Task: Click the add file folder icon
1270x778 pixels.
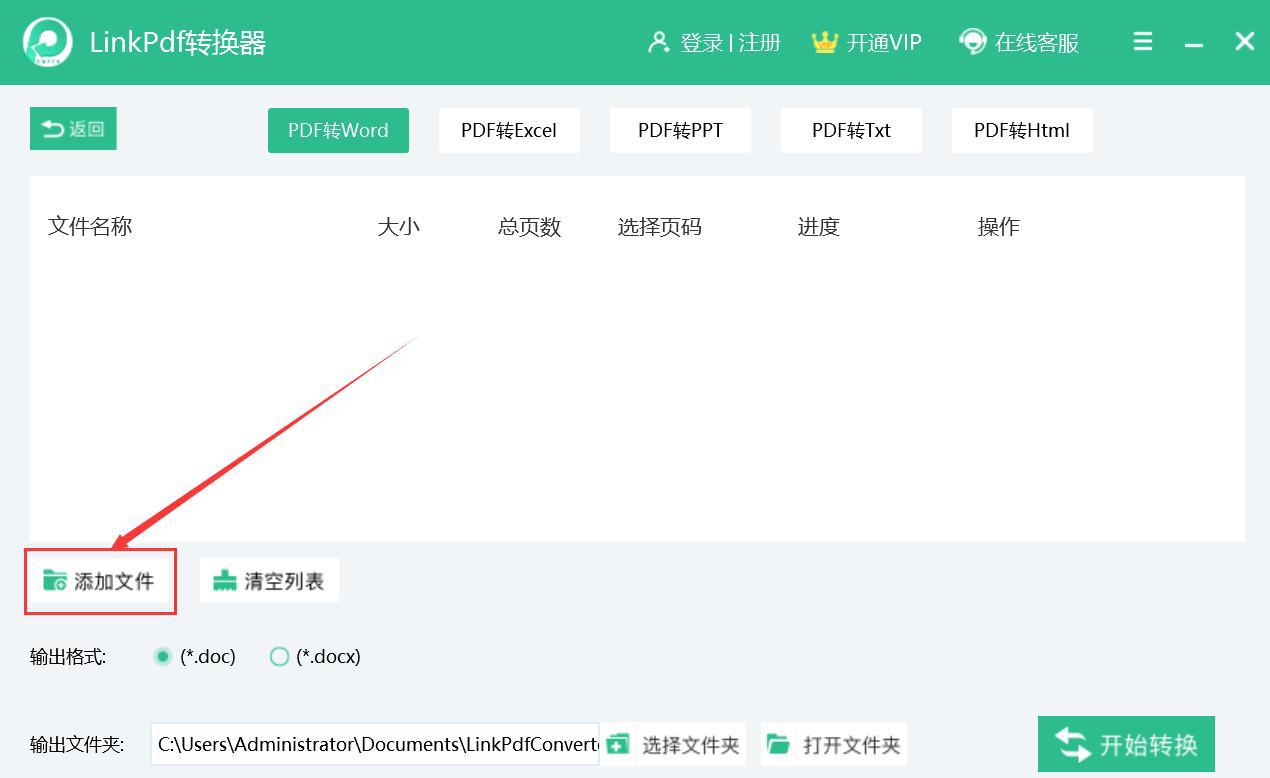Action: point(55,580)
